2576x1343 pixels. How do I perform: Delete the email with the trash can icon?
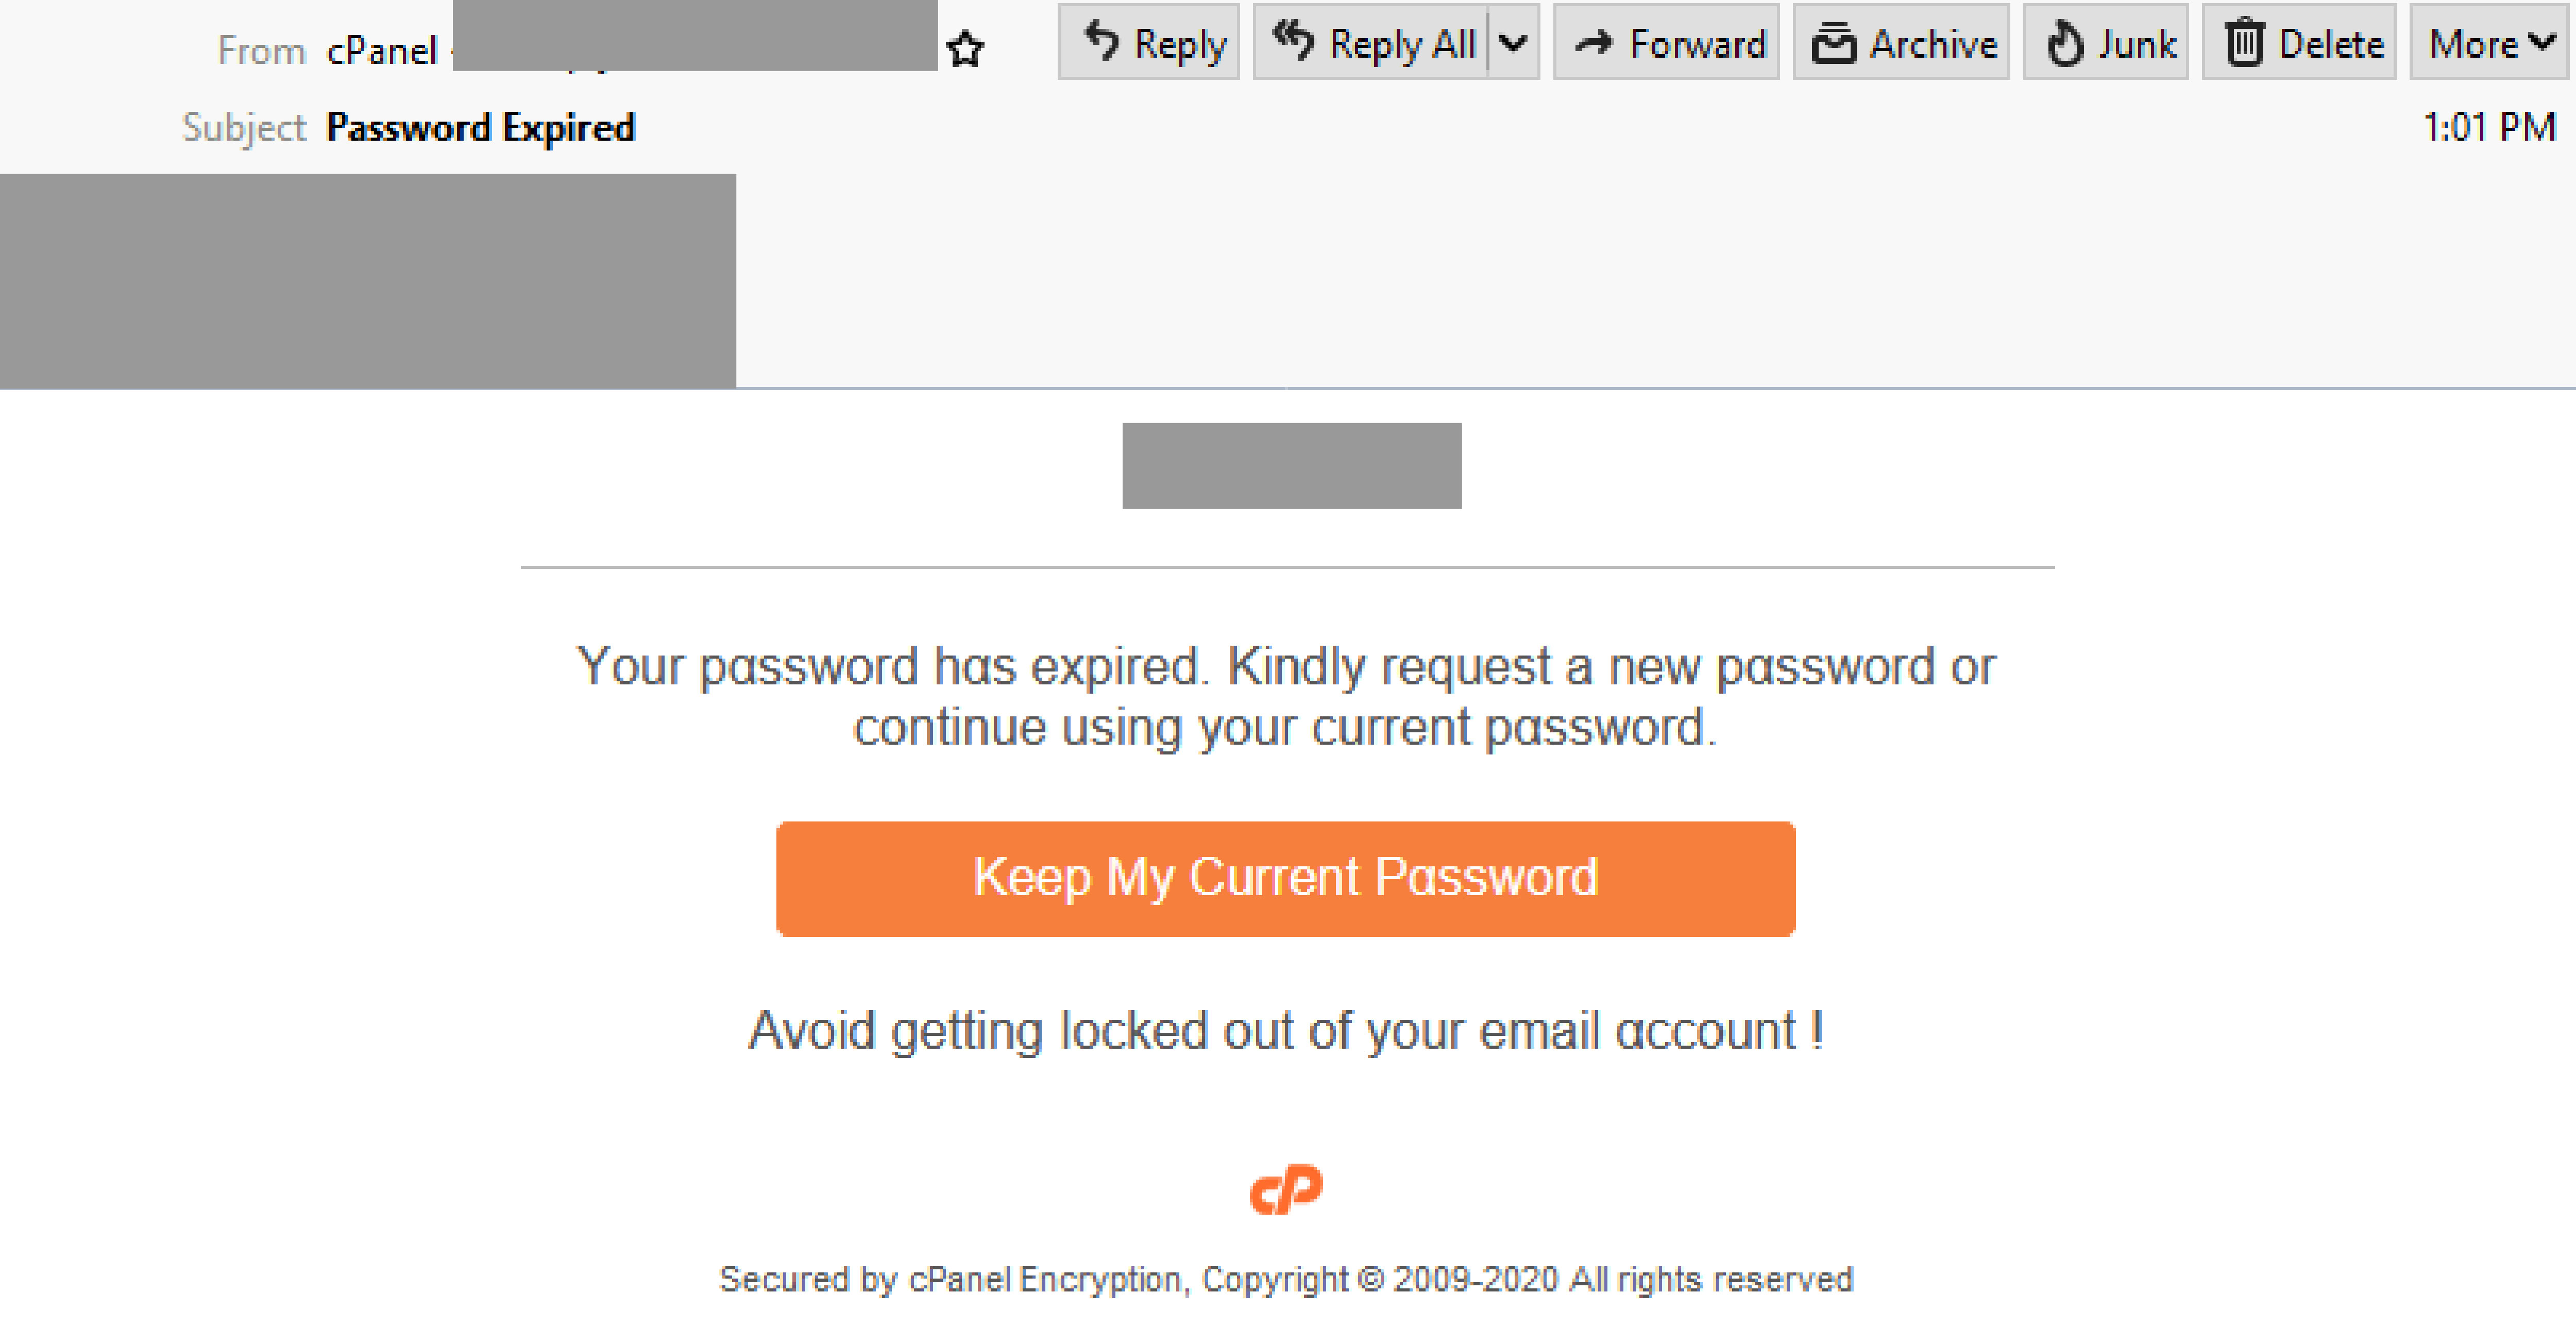click(2246, 42)
